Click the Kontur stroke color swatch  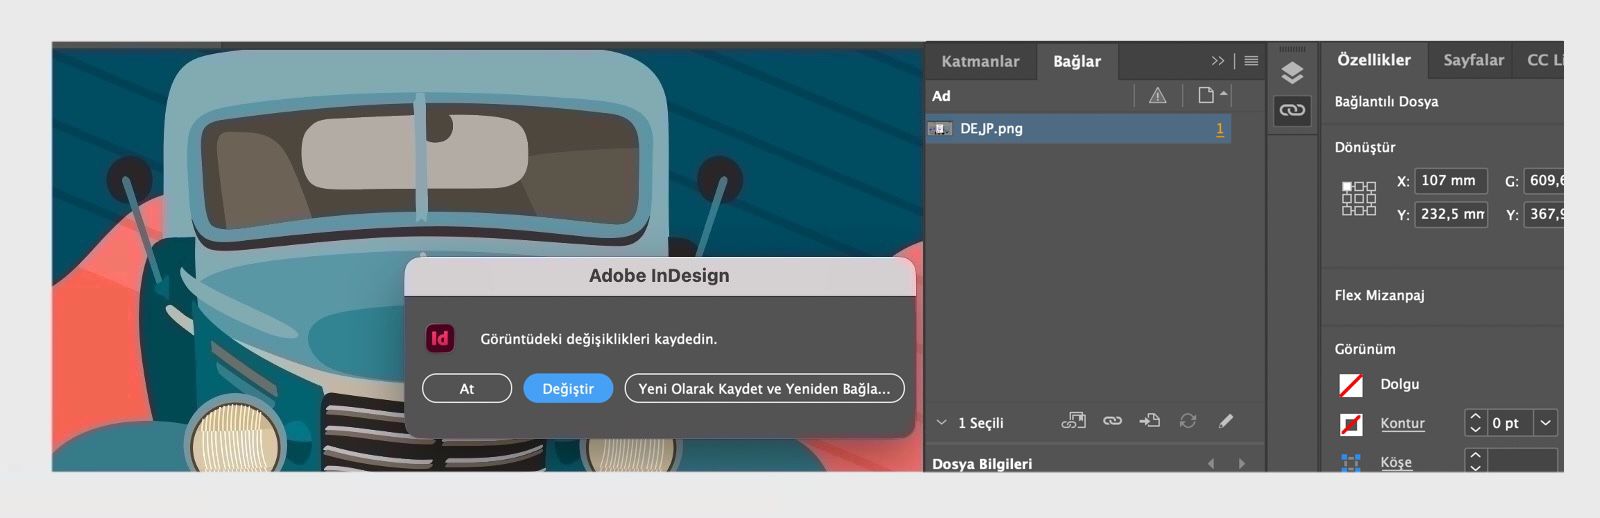(x=1351, y=424)
